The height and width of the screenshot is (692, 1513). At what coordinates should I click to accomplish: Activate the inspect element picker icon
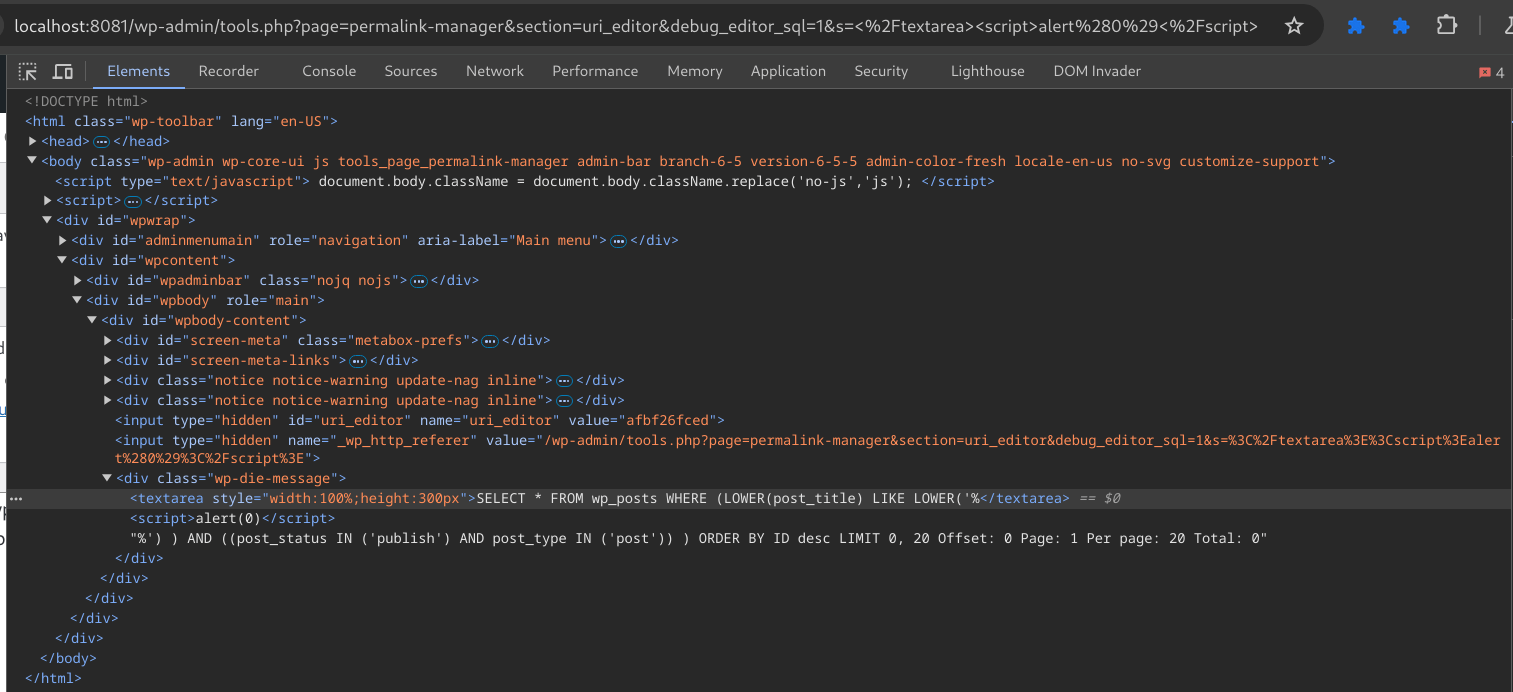(28, 71)
